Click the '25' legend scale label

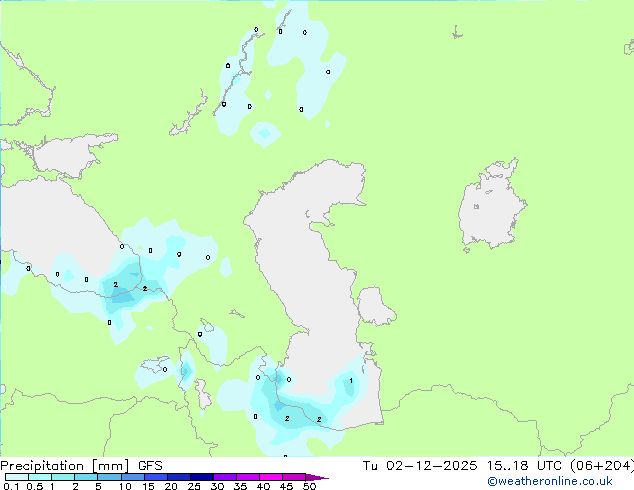coord(194,486)
